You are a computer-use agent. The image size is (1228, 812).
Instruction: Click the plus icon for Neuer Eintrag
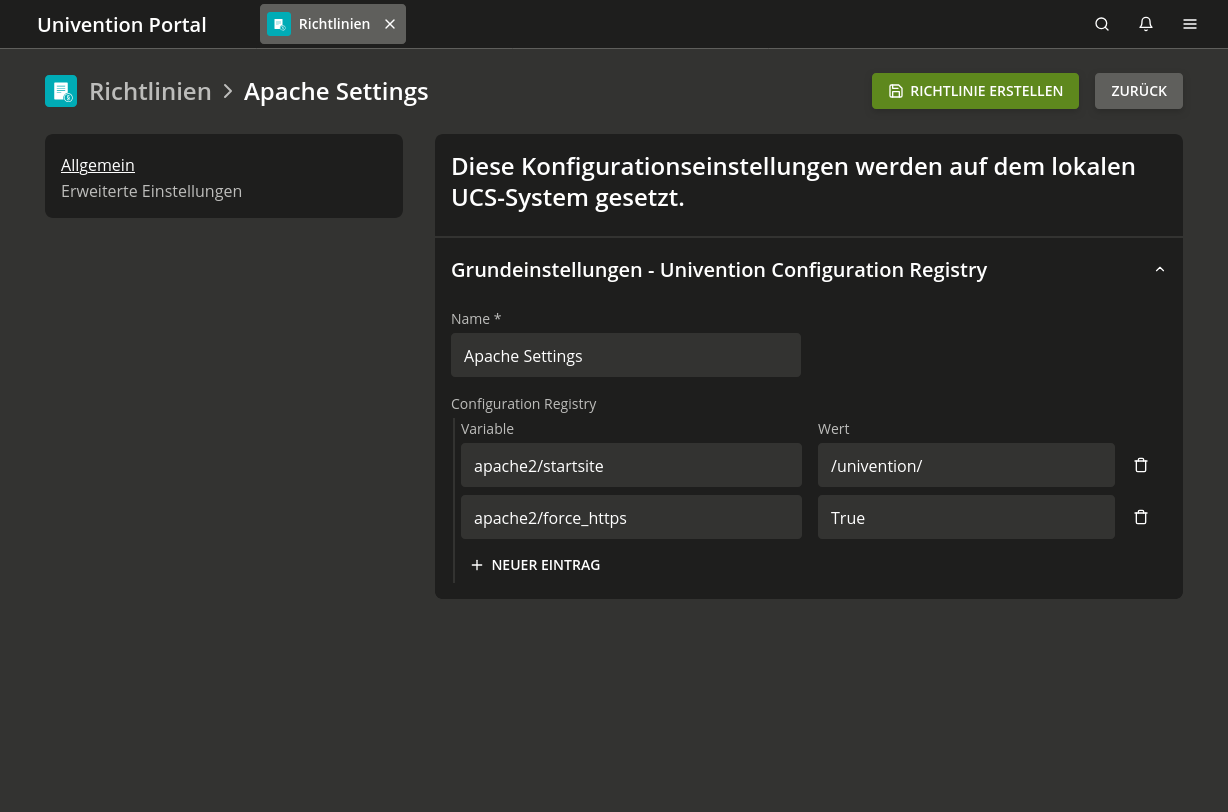click(x=477, y=565)
